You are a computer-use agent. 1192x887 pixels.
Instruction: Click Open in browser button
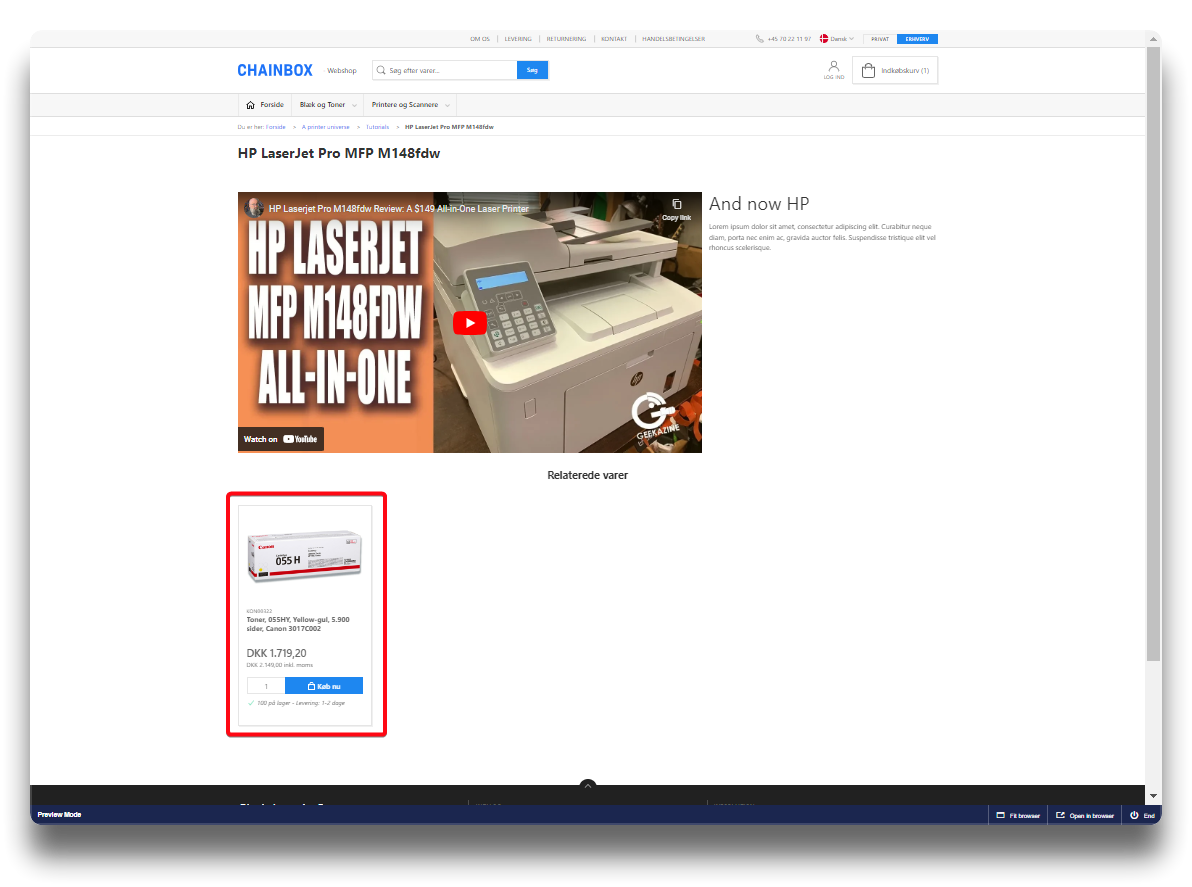1085,816
